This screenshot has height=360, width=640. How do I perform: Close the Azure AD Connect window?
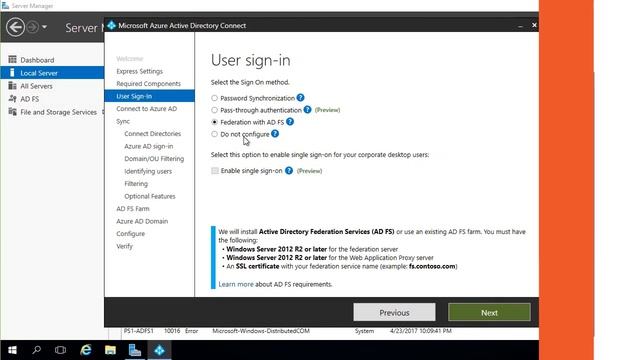coord(534,25)
